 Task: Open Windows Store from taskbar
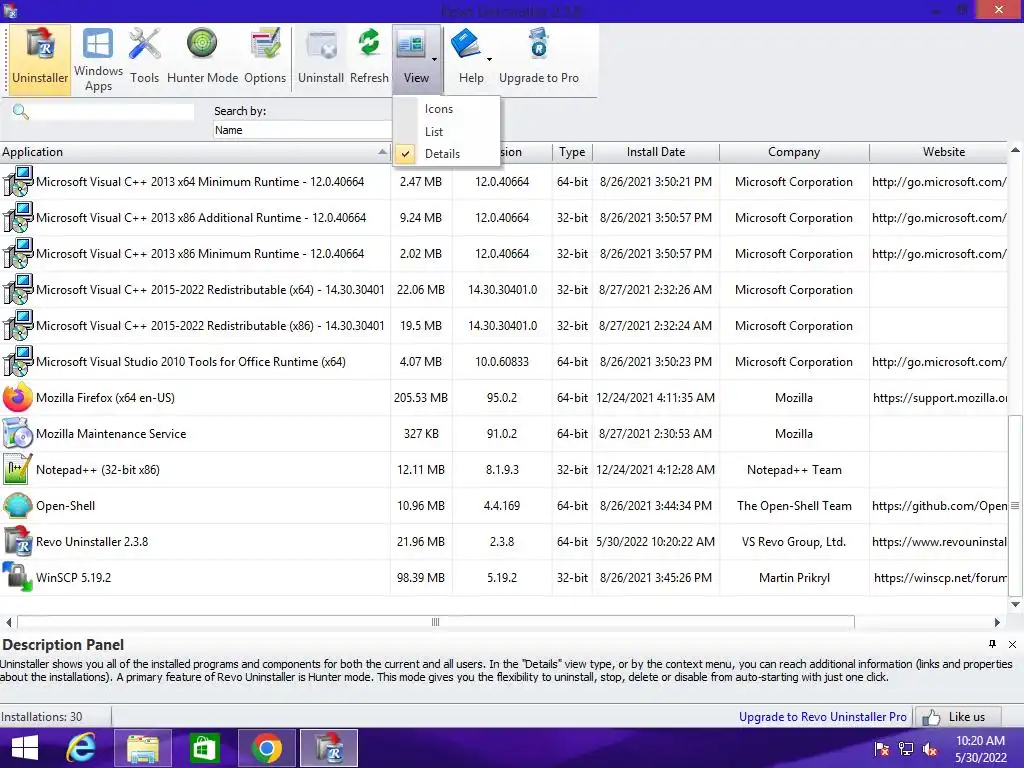coord(204,748)
